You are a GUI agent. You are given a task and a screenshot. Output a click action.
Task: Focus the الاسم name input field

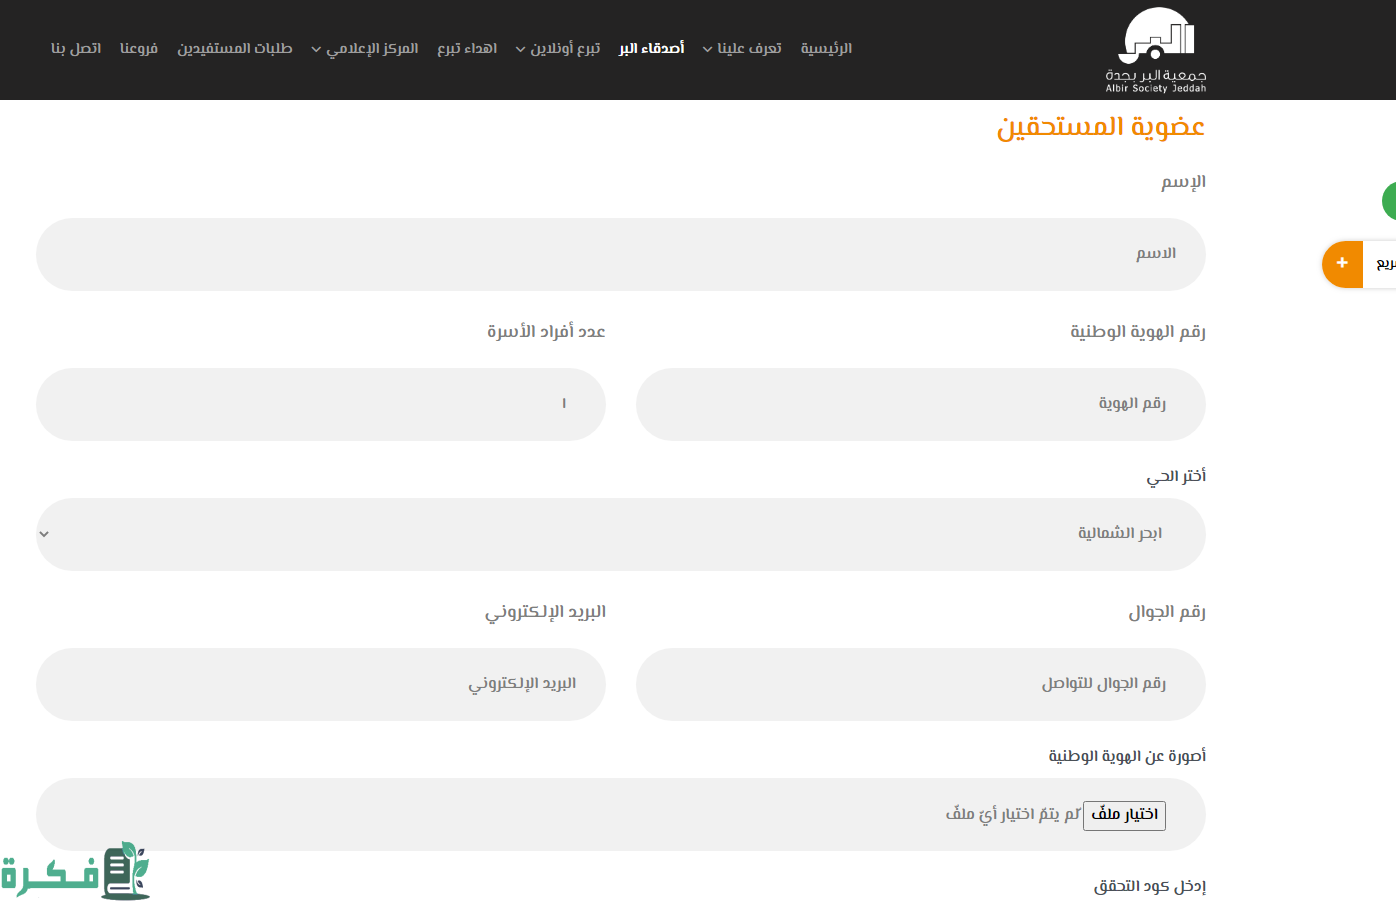coord(620,254)
